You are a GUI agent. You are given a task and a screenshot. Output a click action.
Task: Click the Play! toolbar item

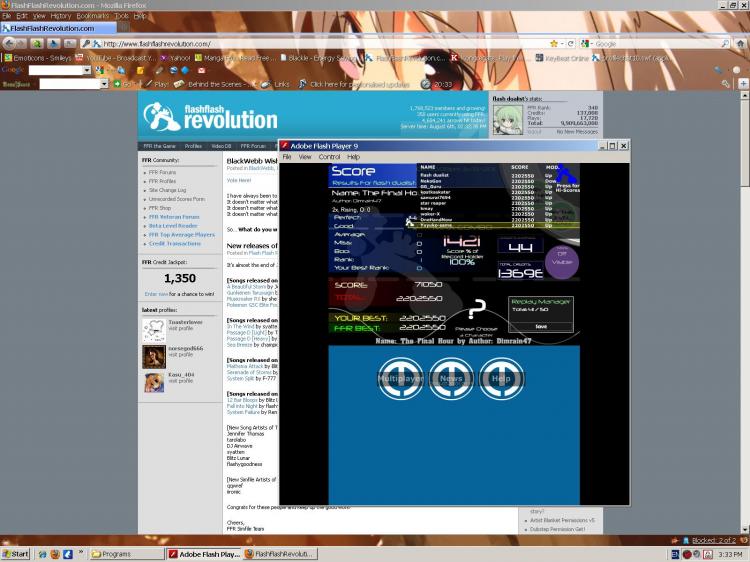point(157,84)
